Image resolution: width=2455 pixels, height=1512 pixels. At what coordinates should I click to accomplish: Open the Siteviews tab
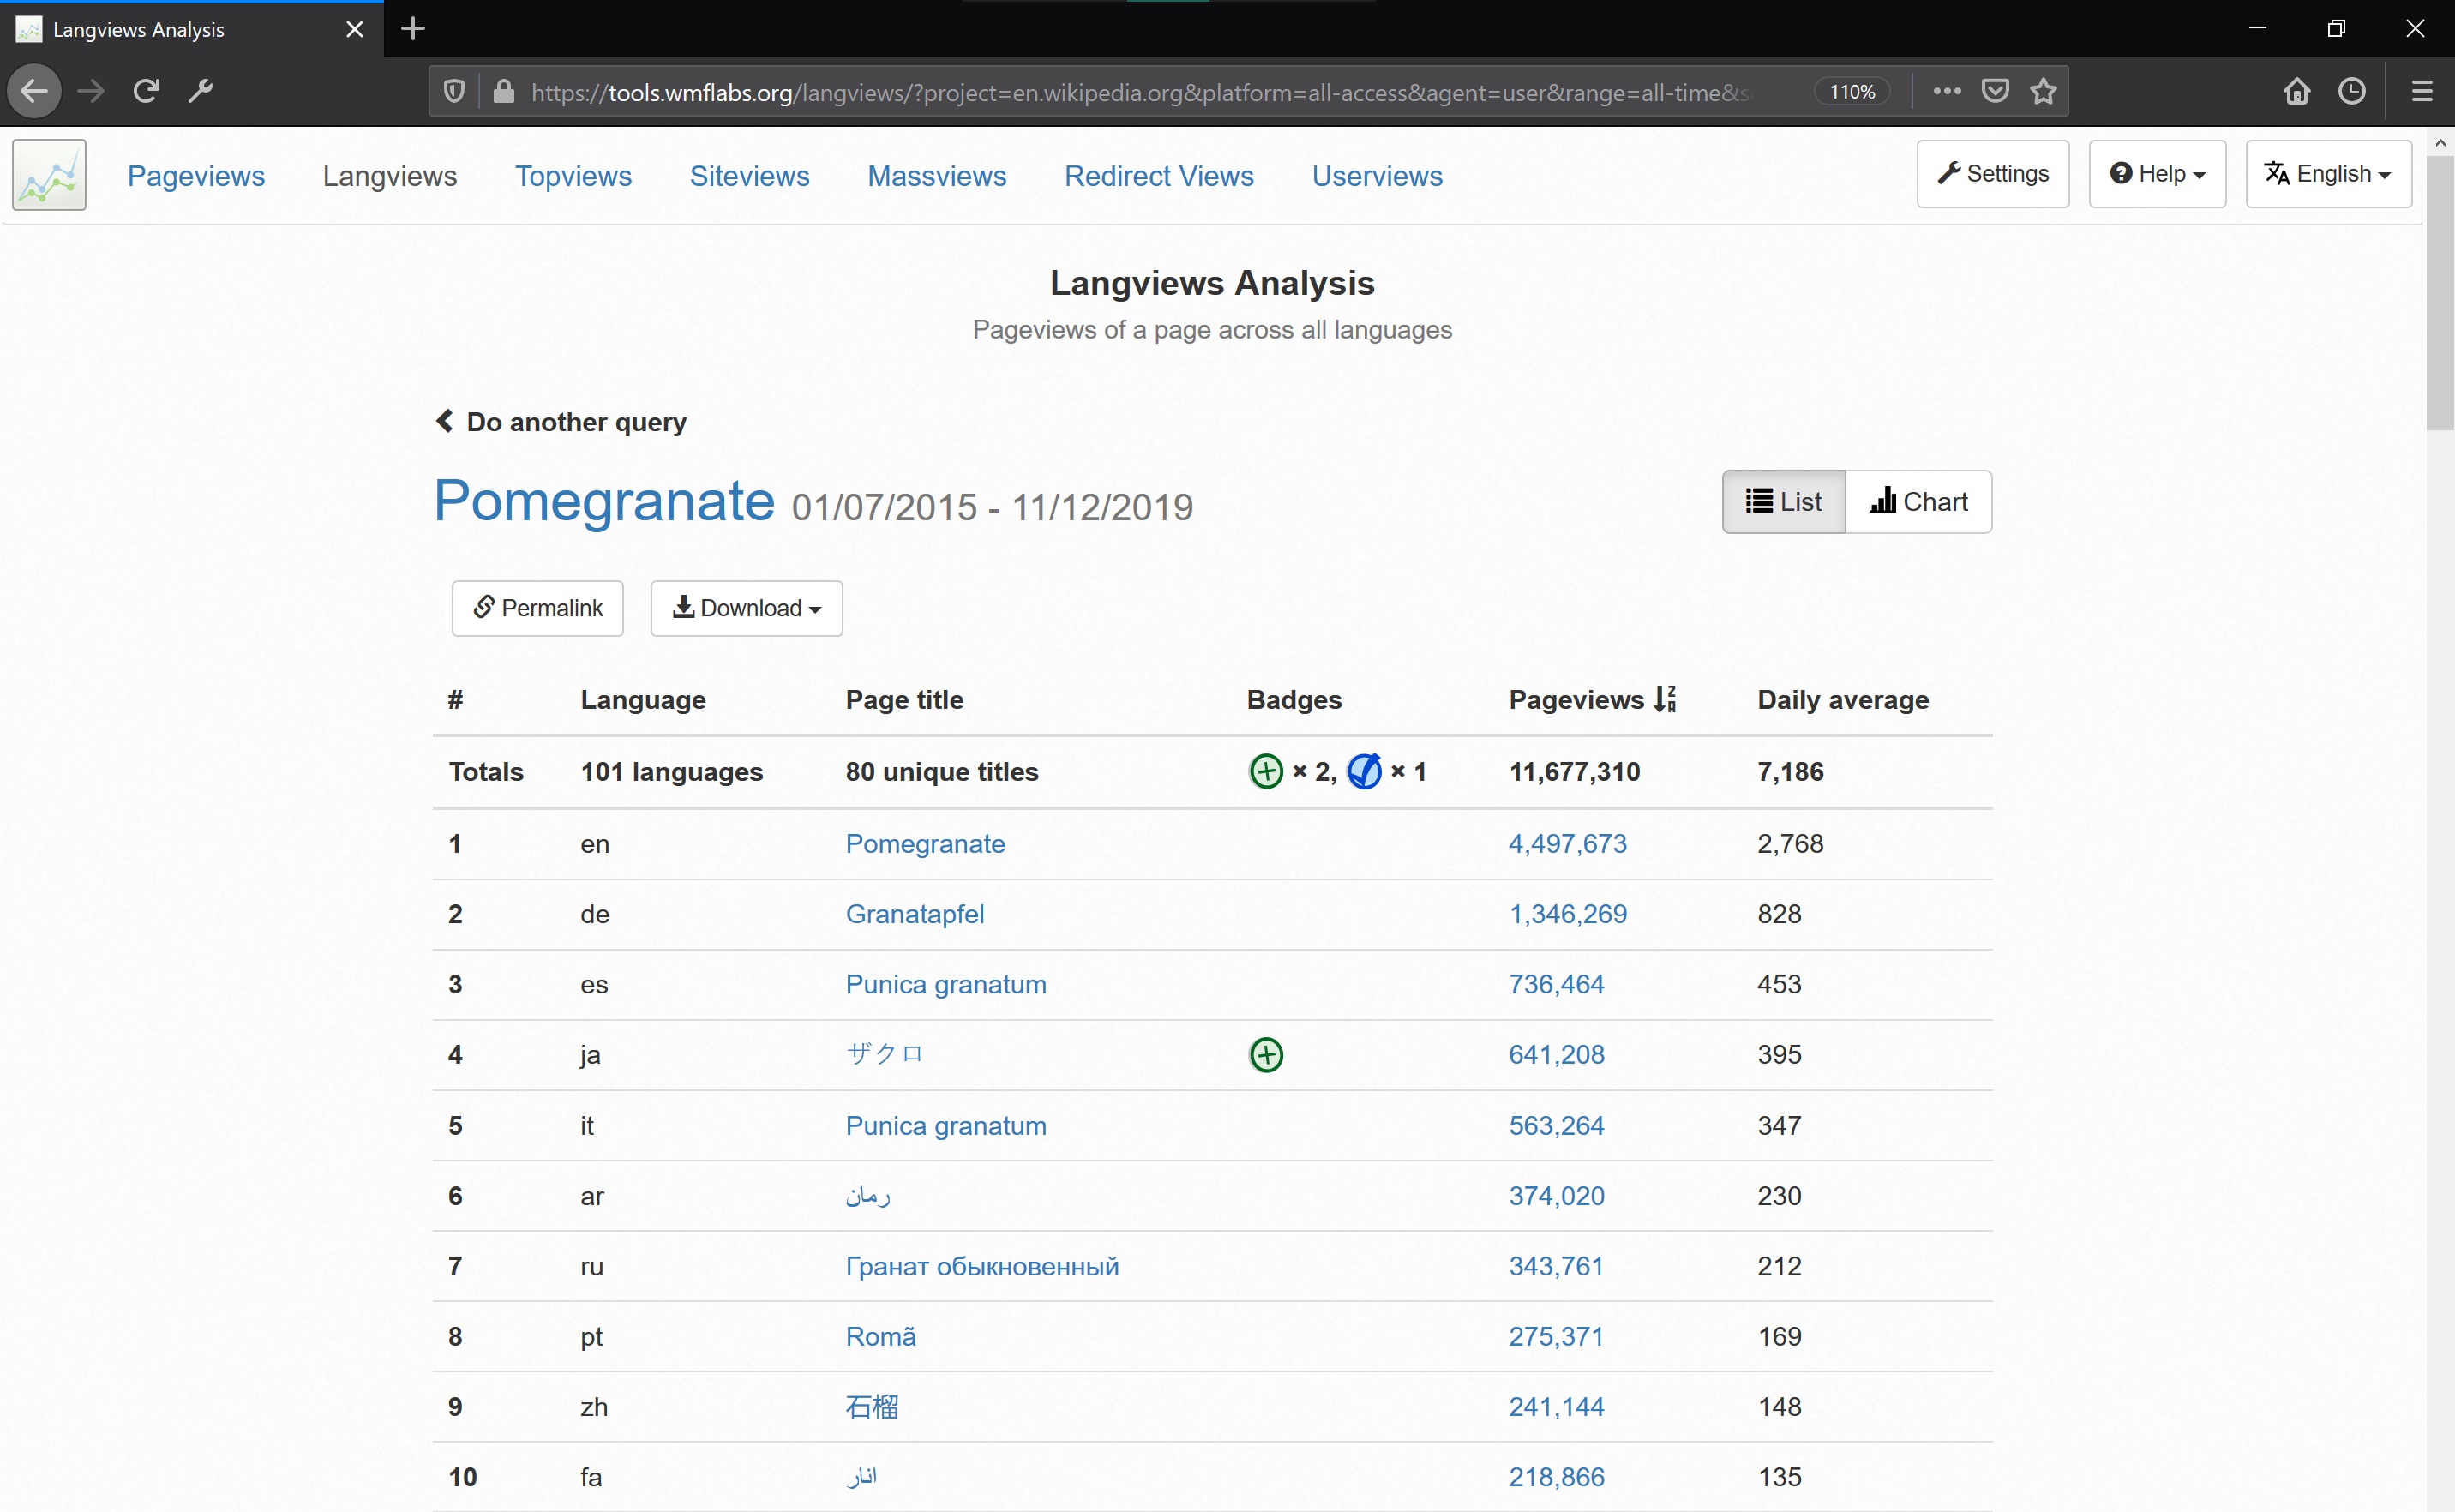pyautogui.click(x=751, y=176)
